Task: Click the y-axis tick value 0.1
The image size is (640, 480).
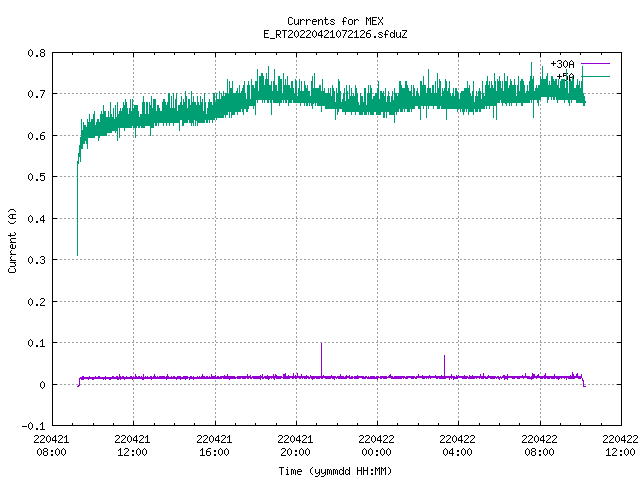Action: click(36, 343)
